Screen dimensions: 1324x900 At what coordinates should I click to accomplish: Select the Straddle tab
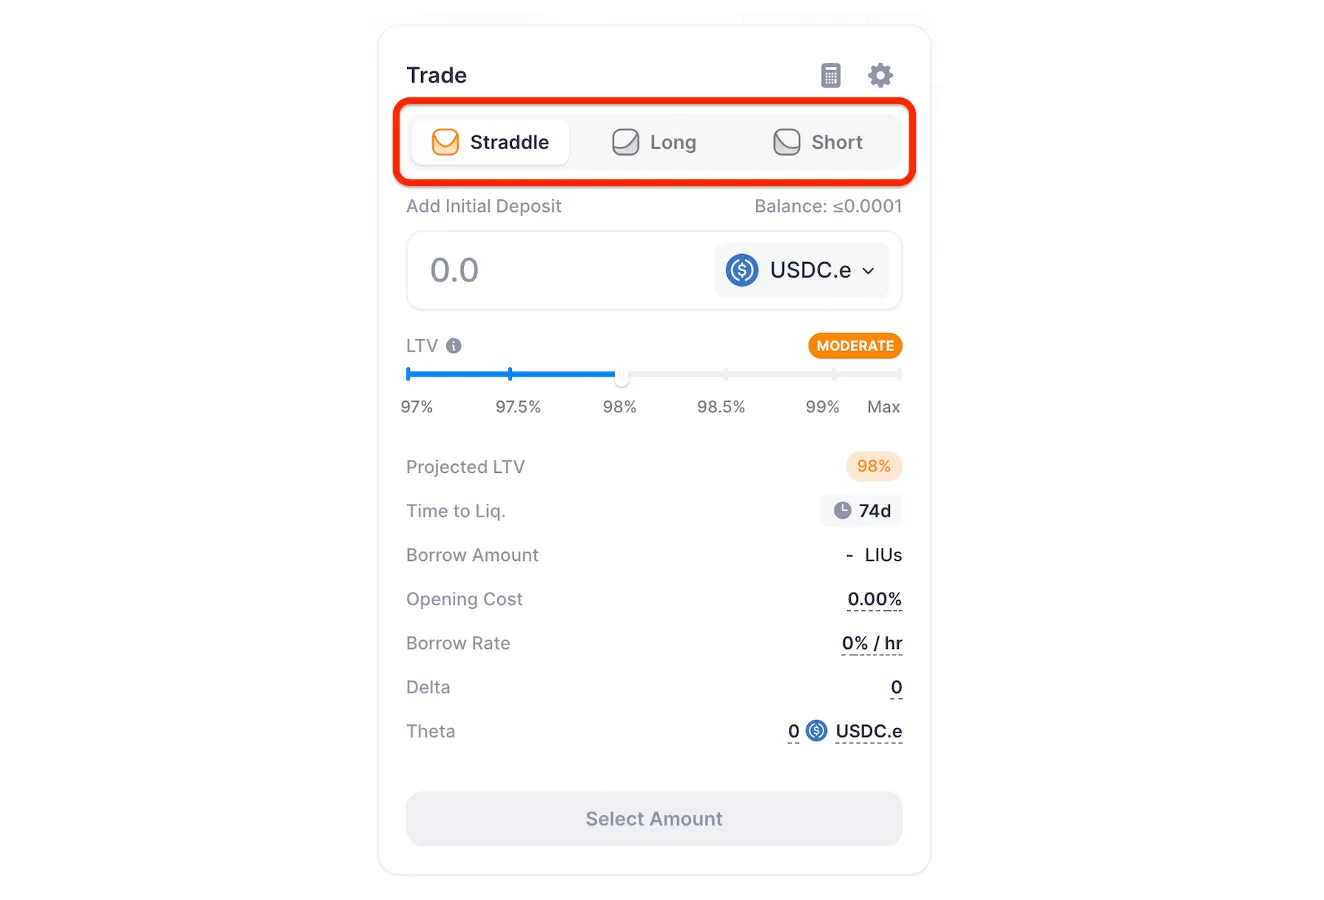pos(490,142)
